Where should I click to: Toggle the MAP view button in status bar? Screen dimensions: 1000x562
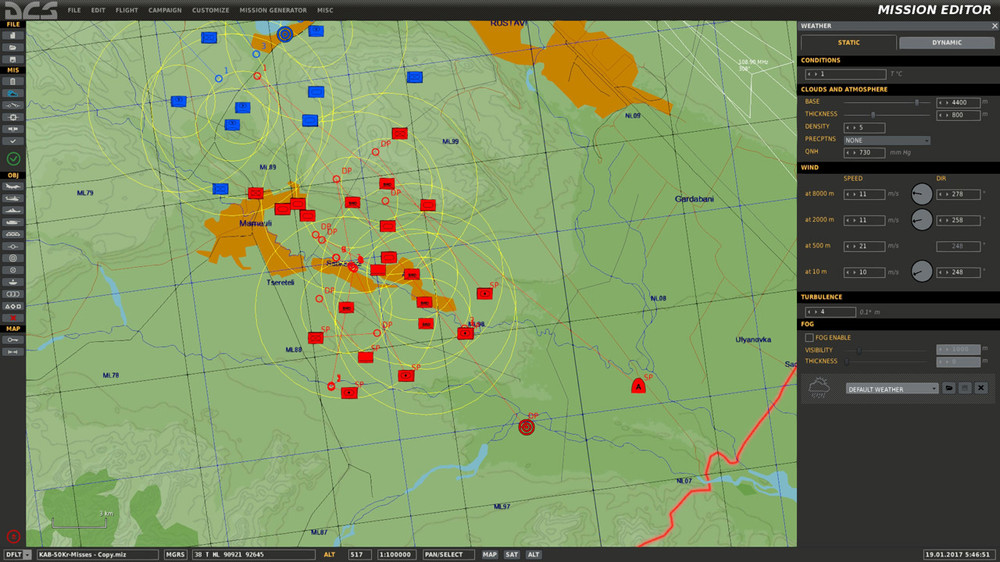[x=489, y=554]
